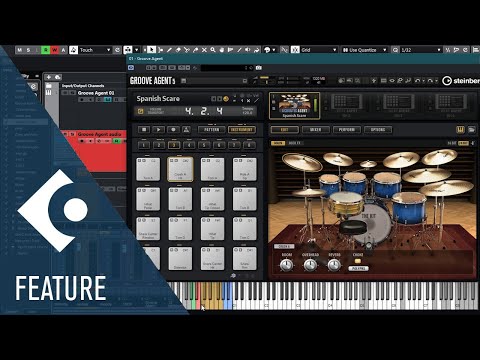Mute all tracks with M button

pos(19,50)
